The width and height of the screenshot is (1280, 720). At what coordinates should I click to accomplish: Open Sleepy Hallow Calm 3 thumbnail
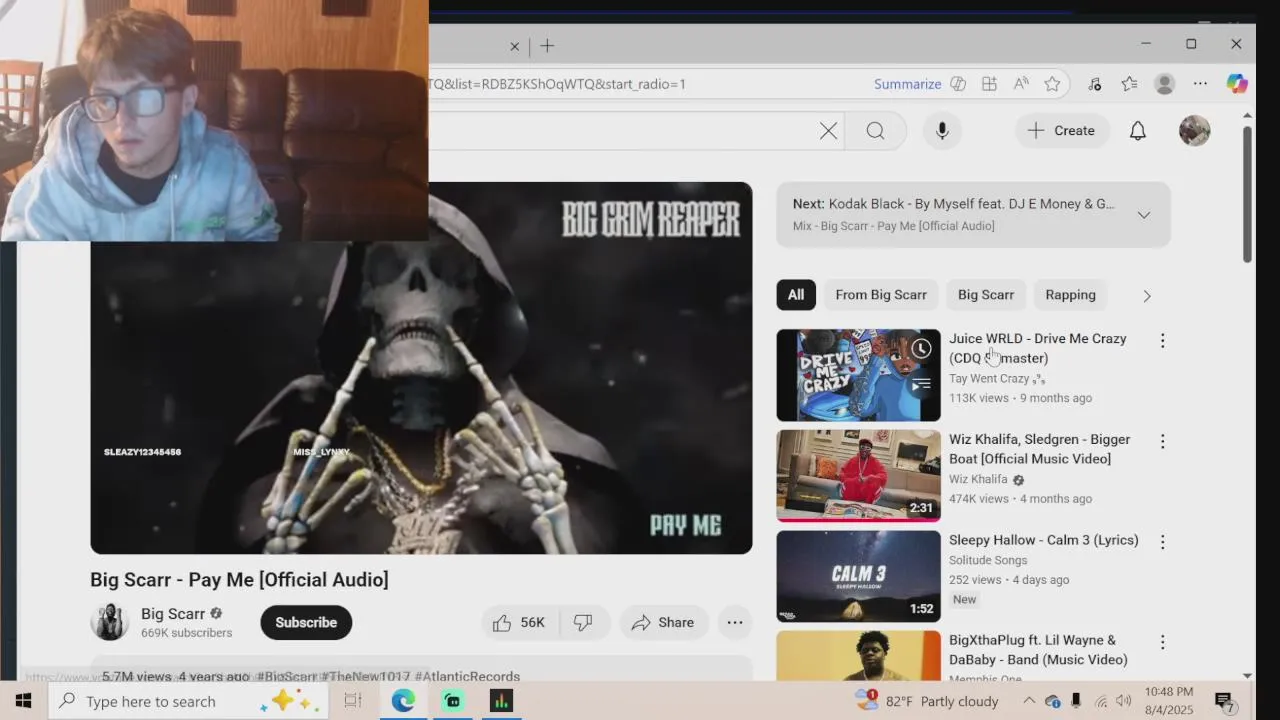pyautogui.click(x=858, y=576)
